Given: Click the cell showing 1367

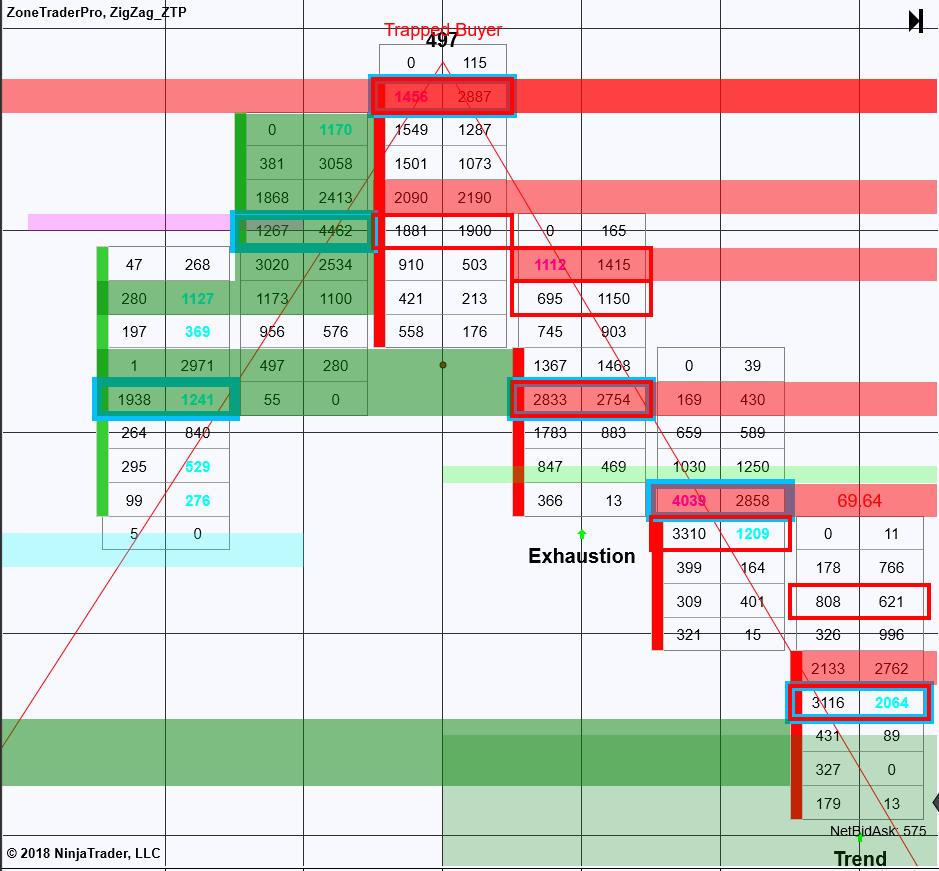Looking at the screenshot, I should coord(550,366).
